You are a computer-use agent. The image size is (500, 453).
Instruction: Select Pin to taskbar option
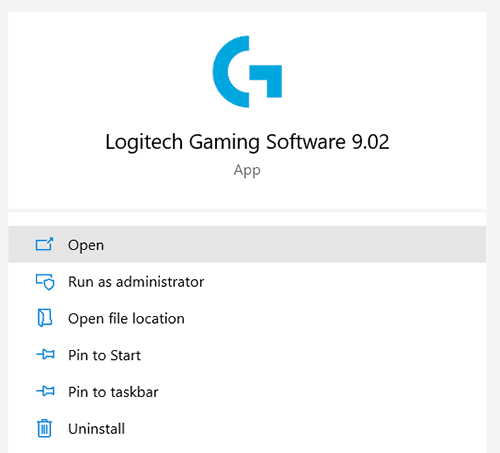point(247,392)
